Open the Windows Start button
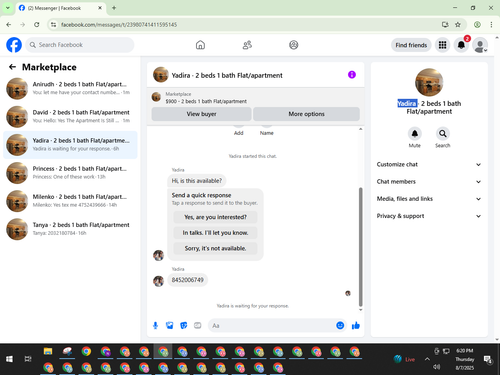 tap(9, 359)
